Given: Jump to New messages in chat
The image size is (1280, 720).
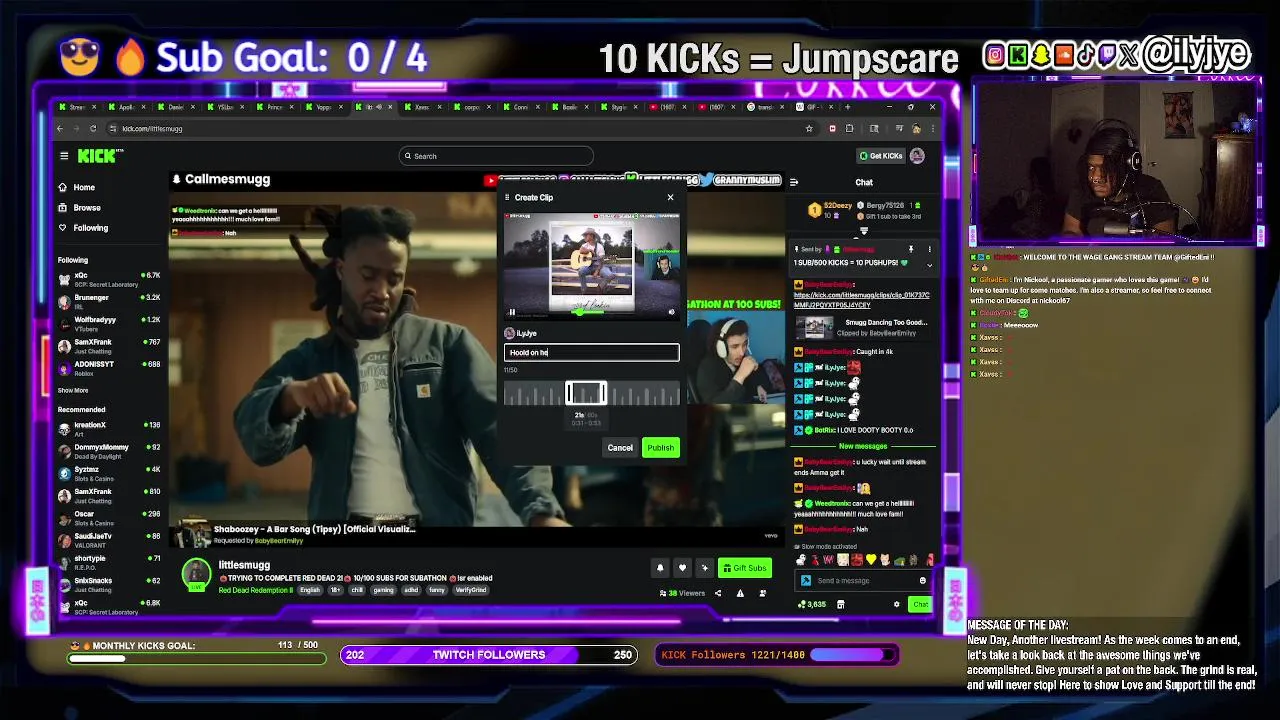Looking at the screenshot, I should 863,446.
